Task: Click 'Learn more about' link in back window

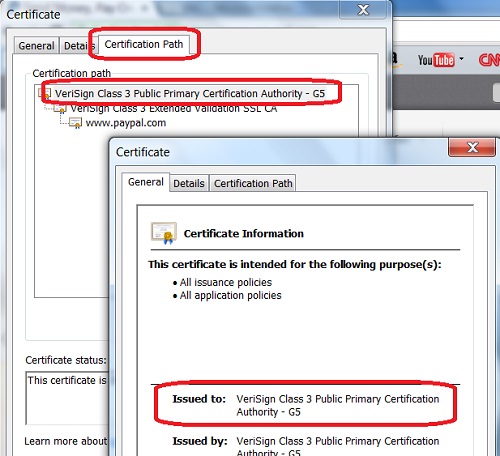Action: coord(66,441)
